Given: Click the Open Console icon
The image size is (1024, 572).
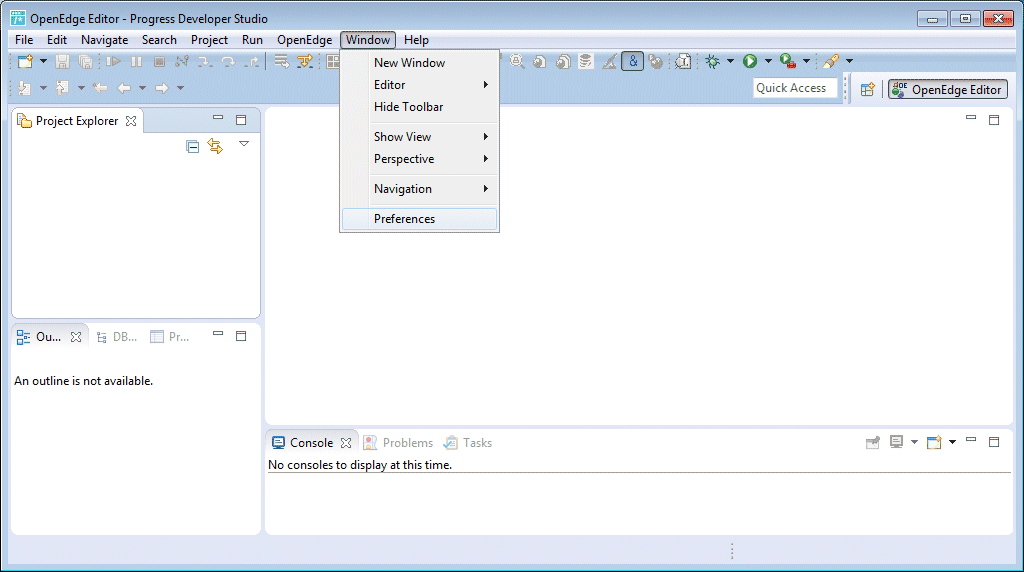Looking at the screenshot, I should pyautogui.click(x=935, y=442).
